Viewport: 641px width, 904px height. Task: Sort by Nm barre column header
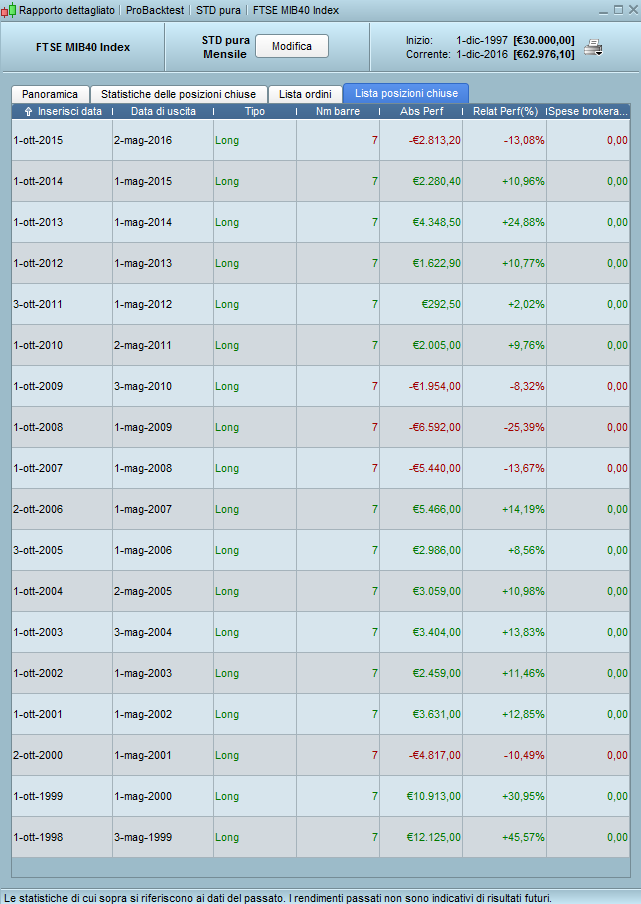(338, 111)
